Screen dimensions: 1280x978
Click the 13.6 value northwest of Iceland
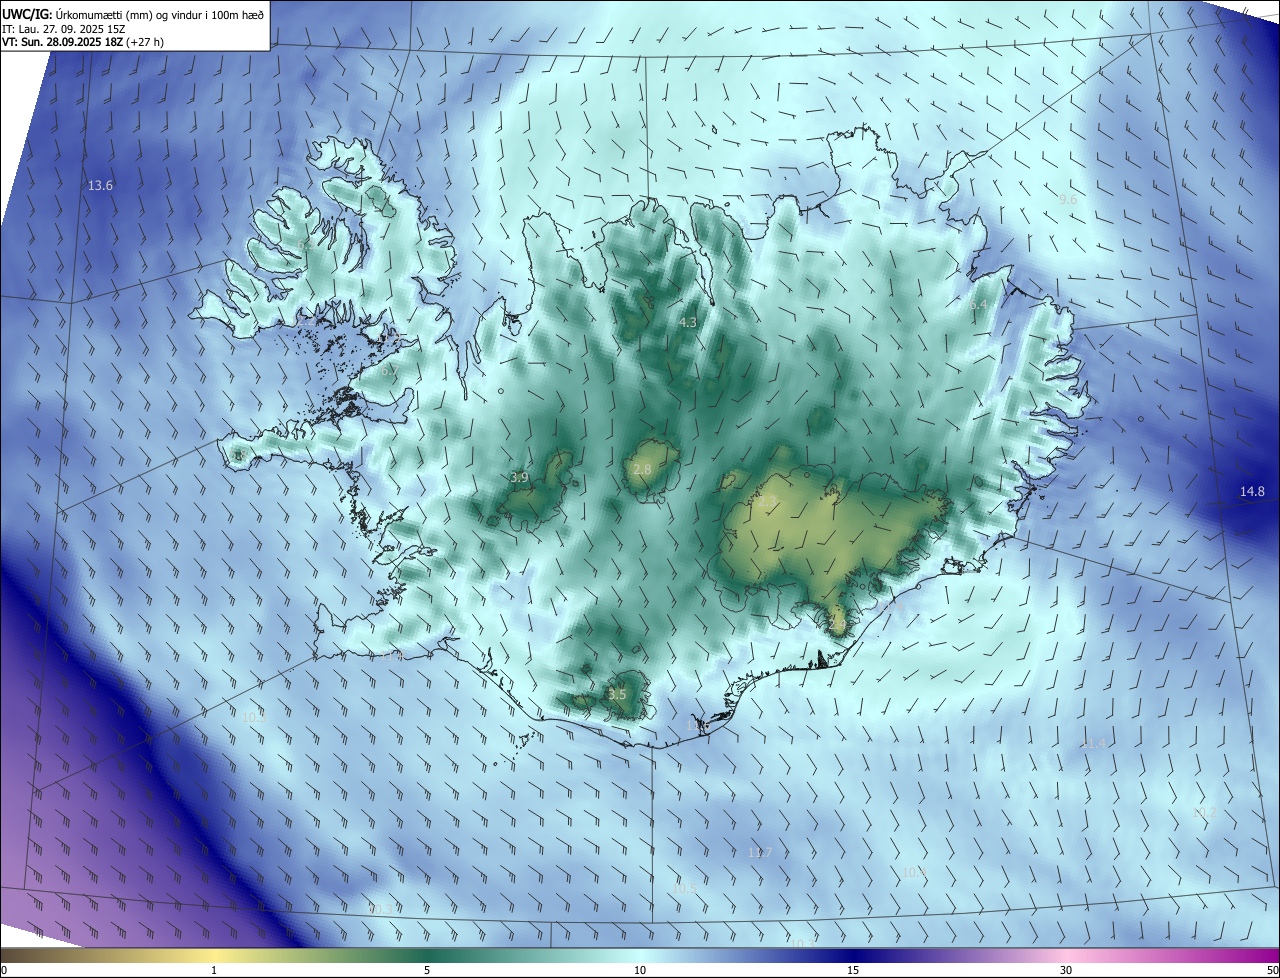point(101,185)
